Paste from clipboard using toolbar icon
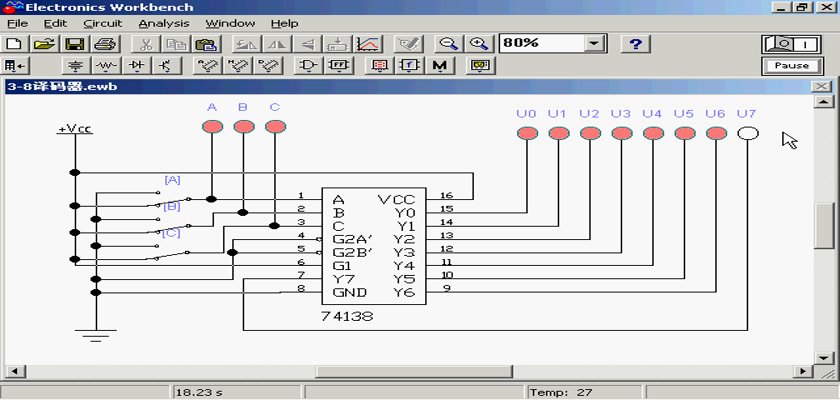This screenshot has height=400, width=840. [205, 44]
